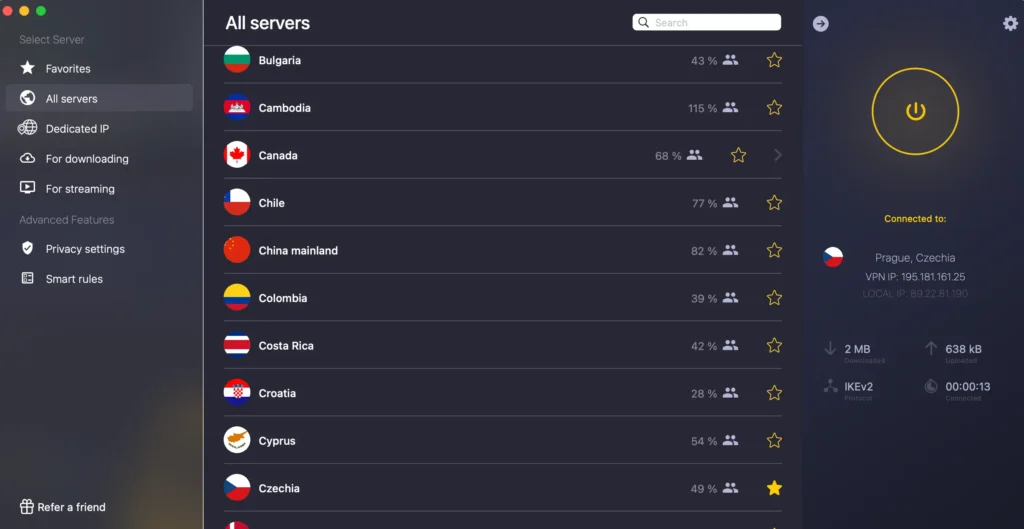
Task: Open For streaming servers list
Action: pyautogui.click(x=80, y=189)
